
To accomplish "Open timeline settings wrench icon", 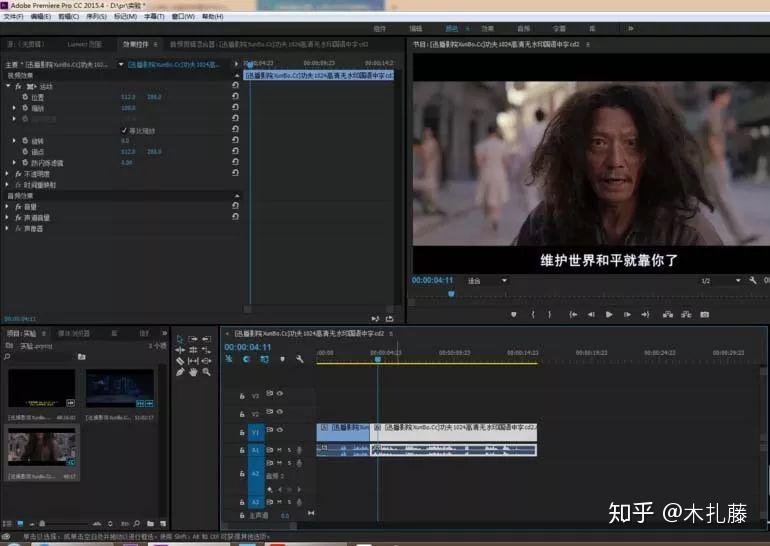I will click(300, 359).
